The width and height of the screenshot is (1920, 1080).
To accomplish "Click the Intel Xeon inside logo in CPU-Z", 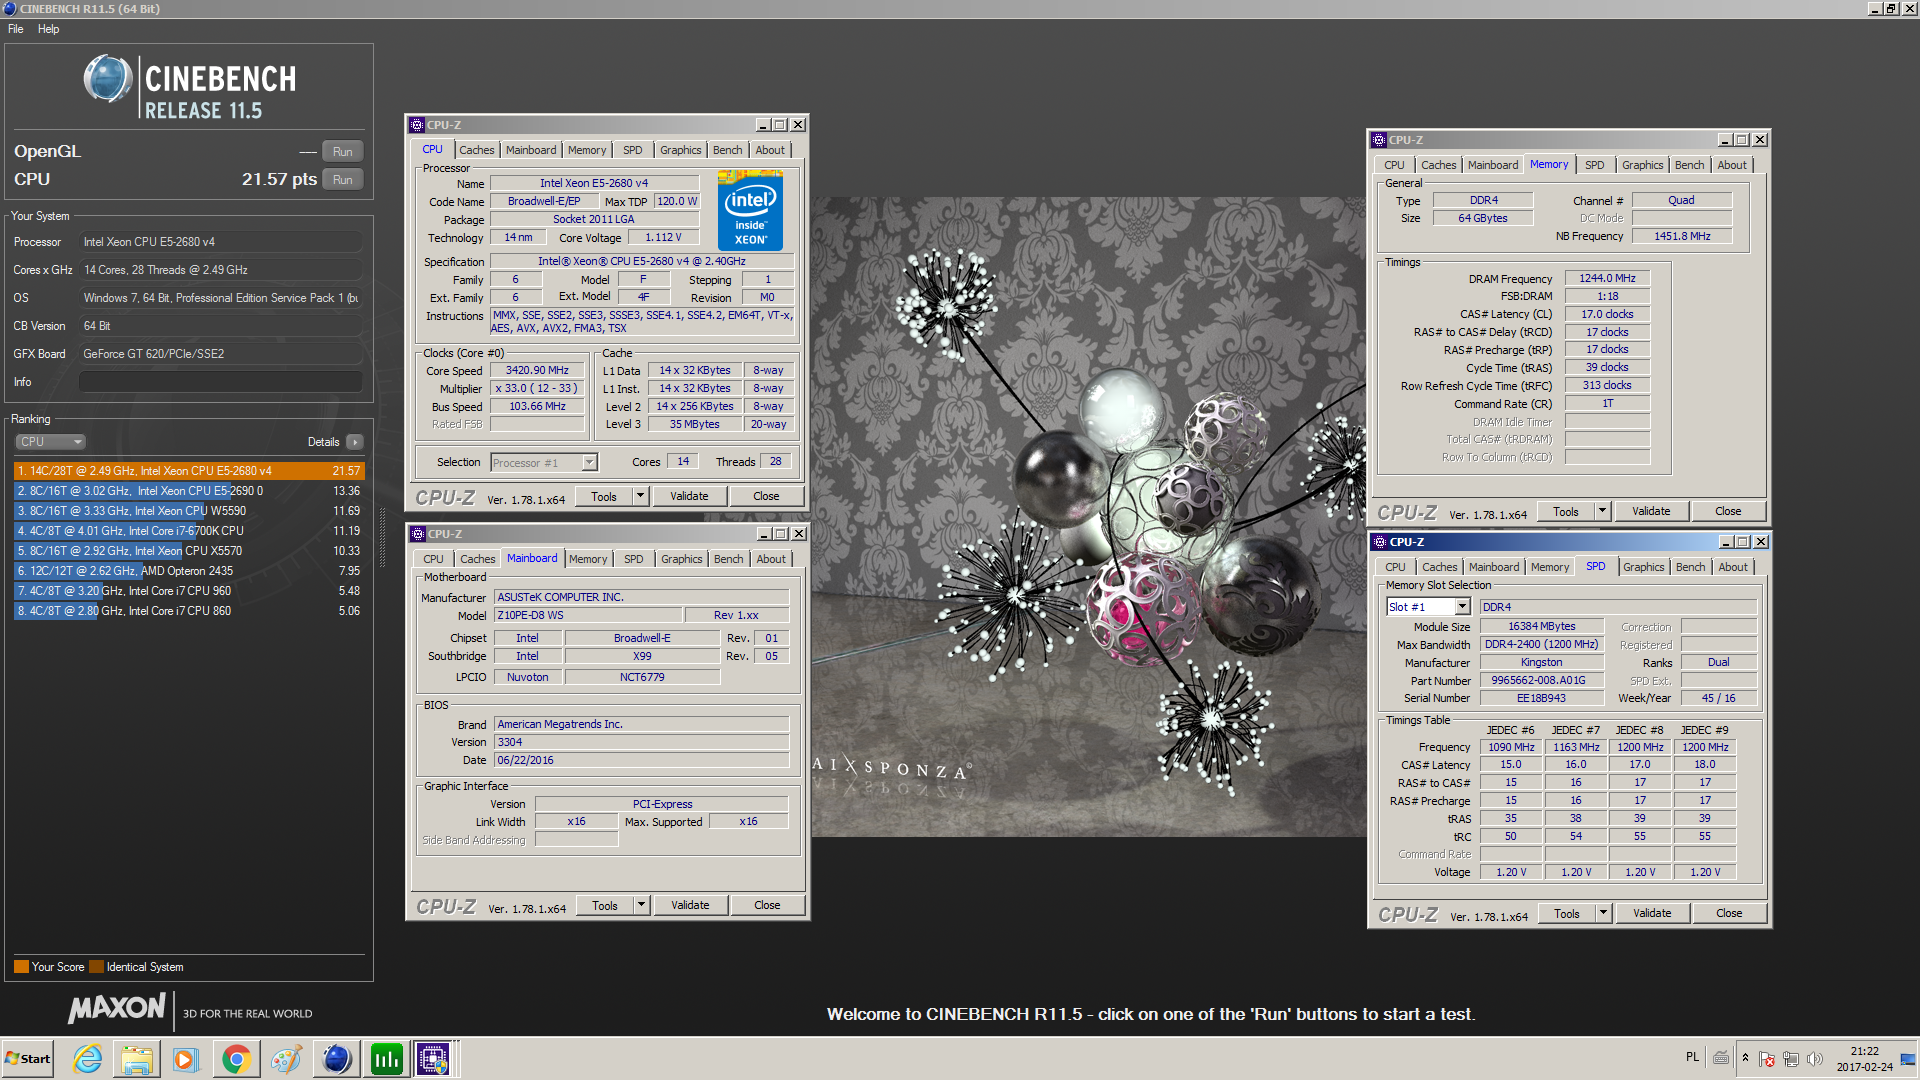I will [750, 211].
